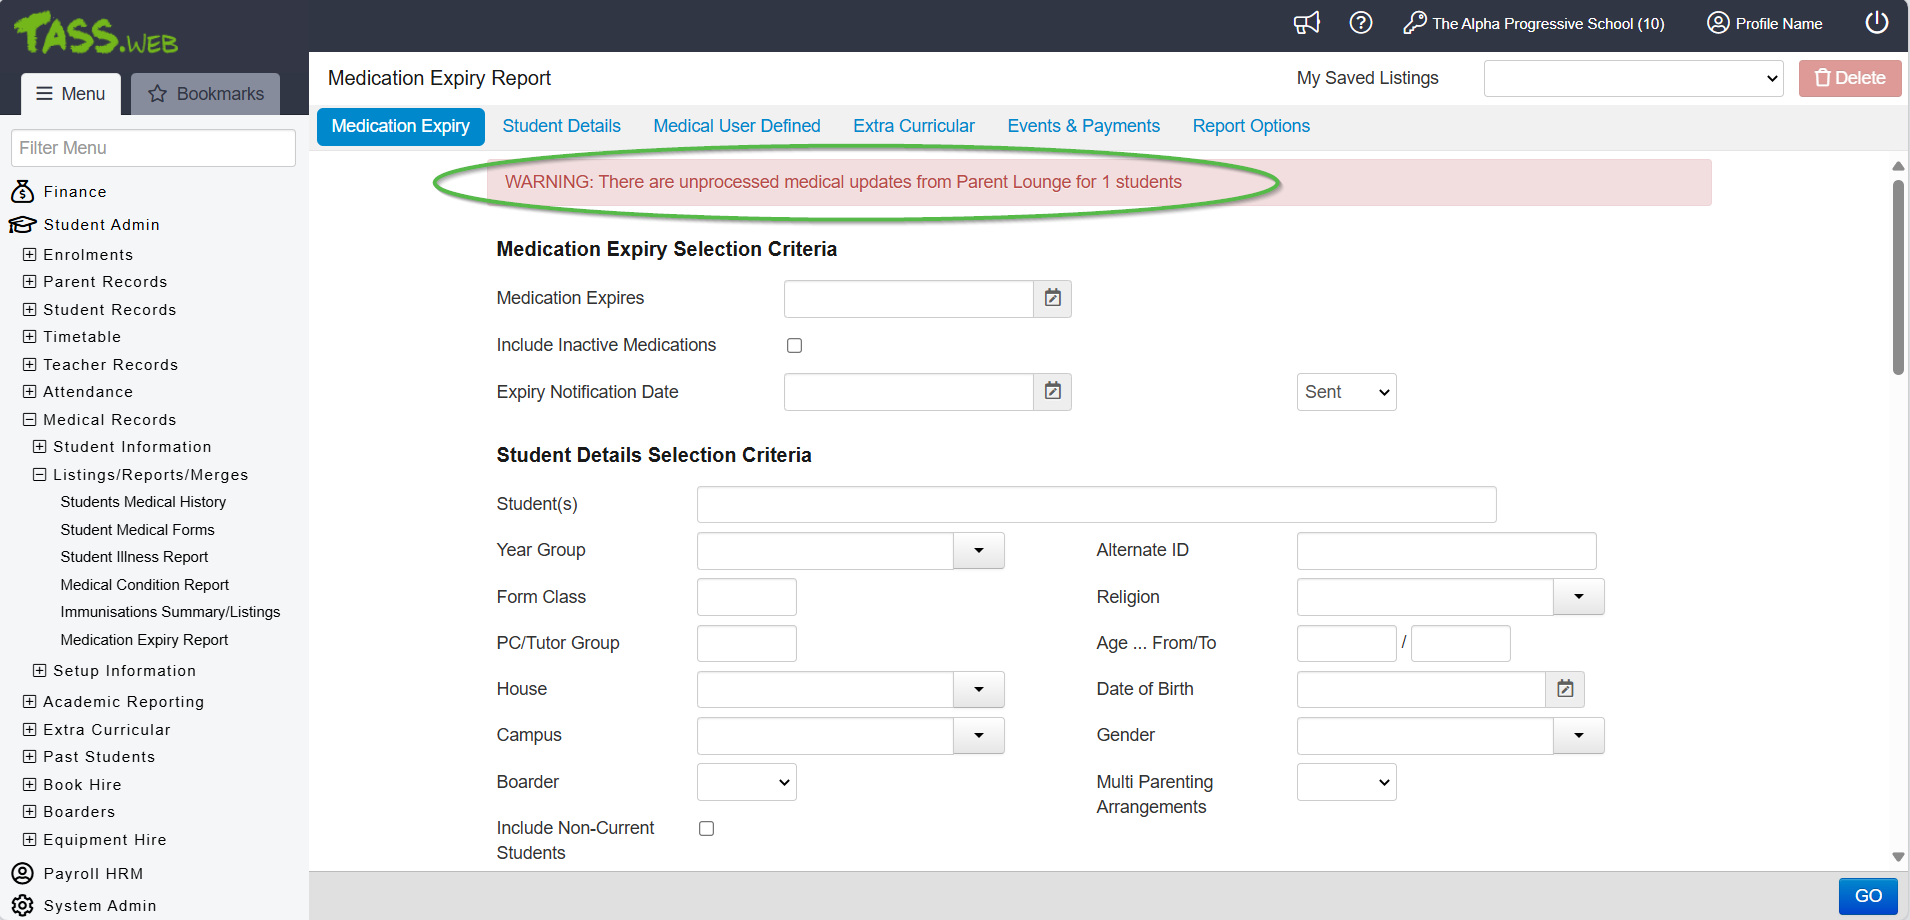Open the help question mark icon
Image resolution: width=1910 pixels, height=920 pixels.
tap(1360, 23)
